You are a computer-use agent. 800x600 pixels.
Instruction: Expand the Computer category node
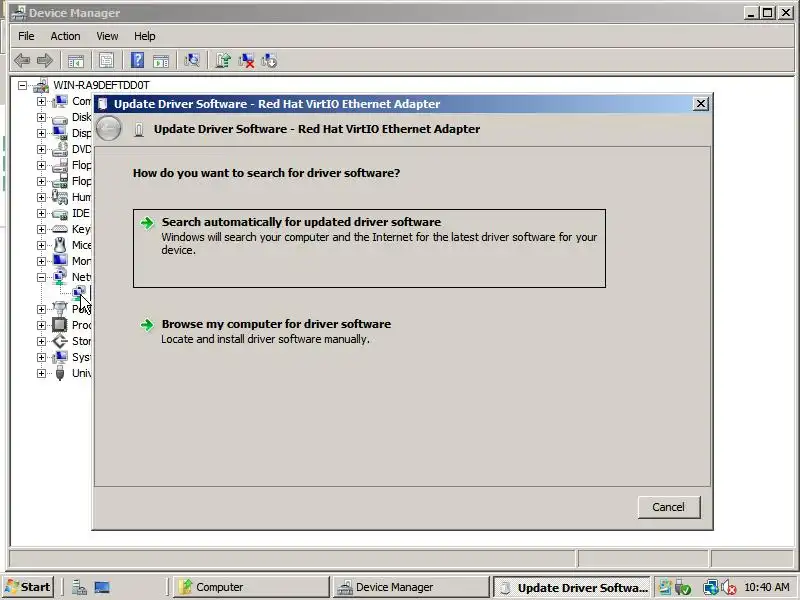click(x=41, y=102)
